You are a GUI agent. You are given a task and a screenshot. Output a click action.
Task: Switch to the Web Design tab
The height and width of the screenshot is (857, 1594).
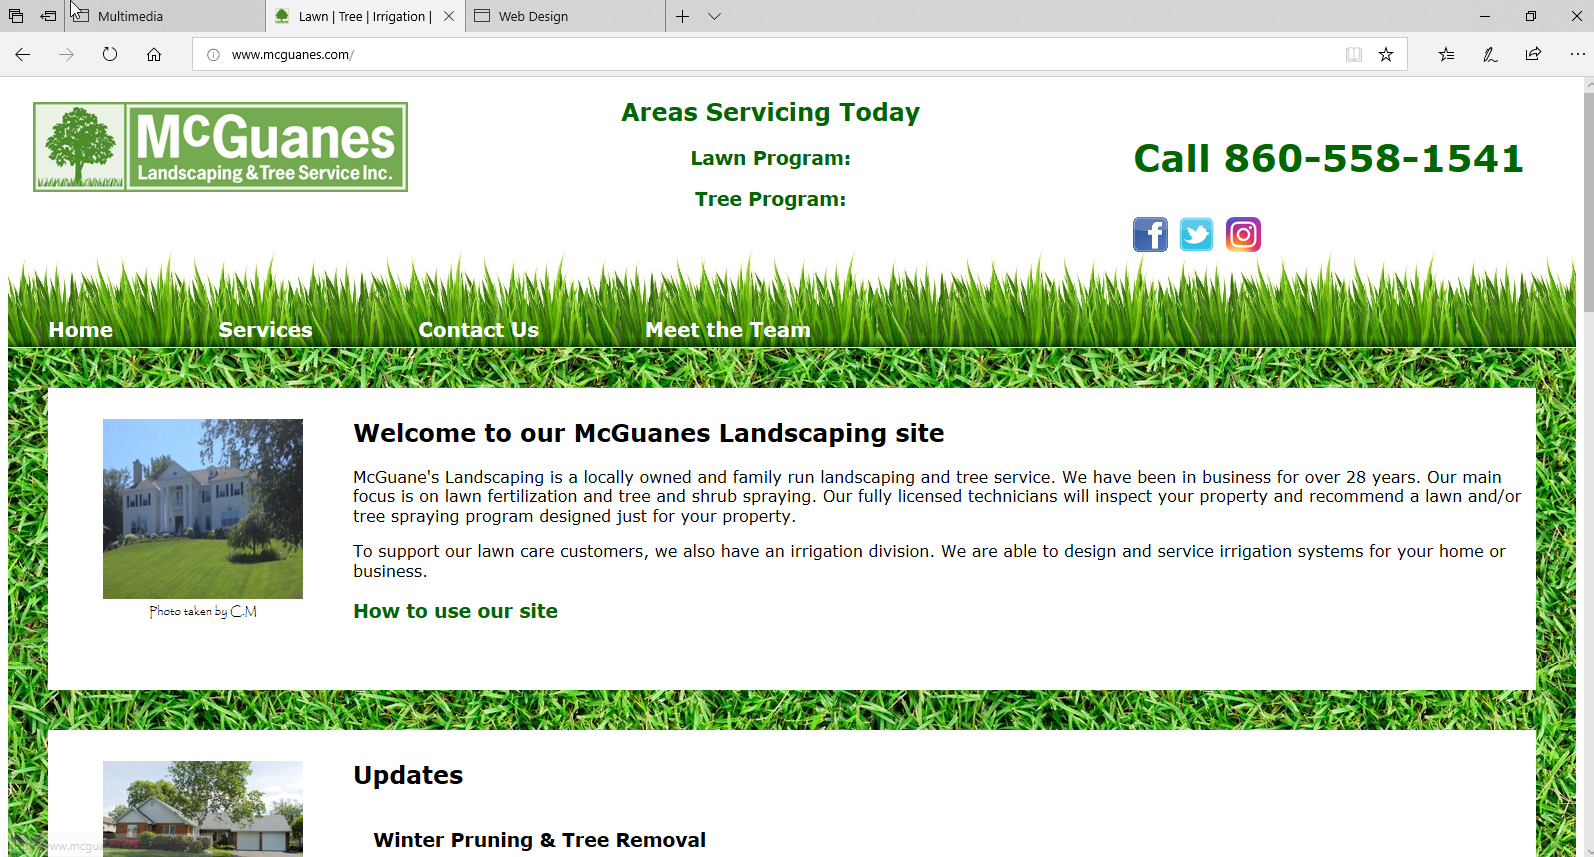[x=565, y=16]
